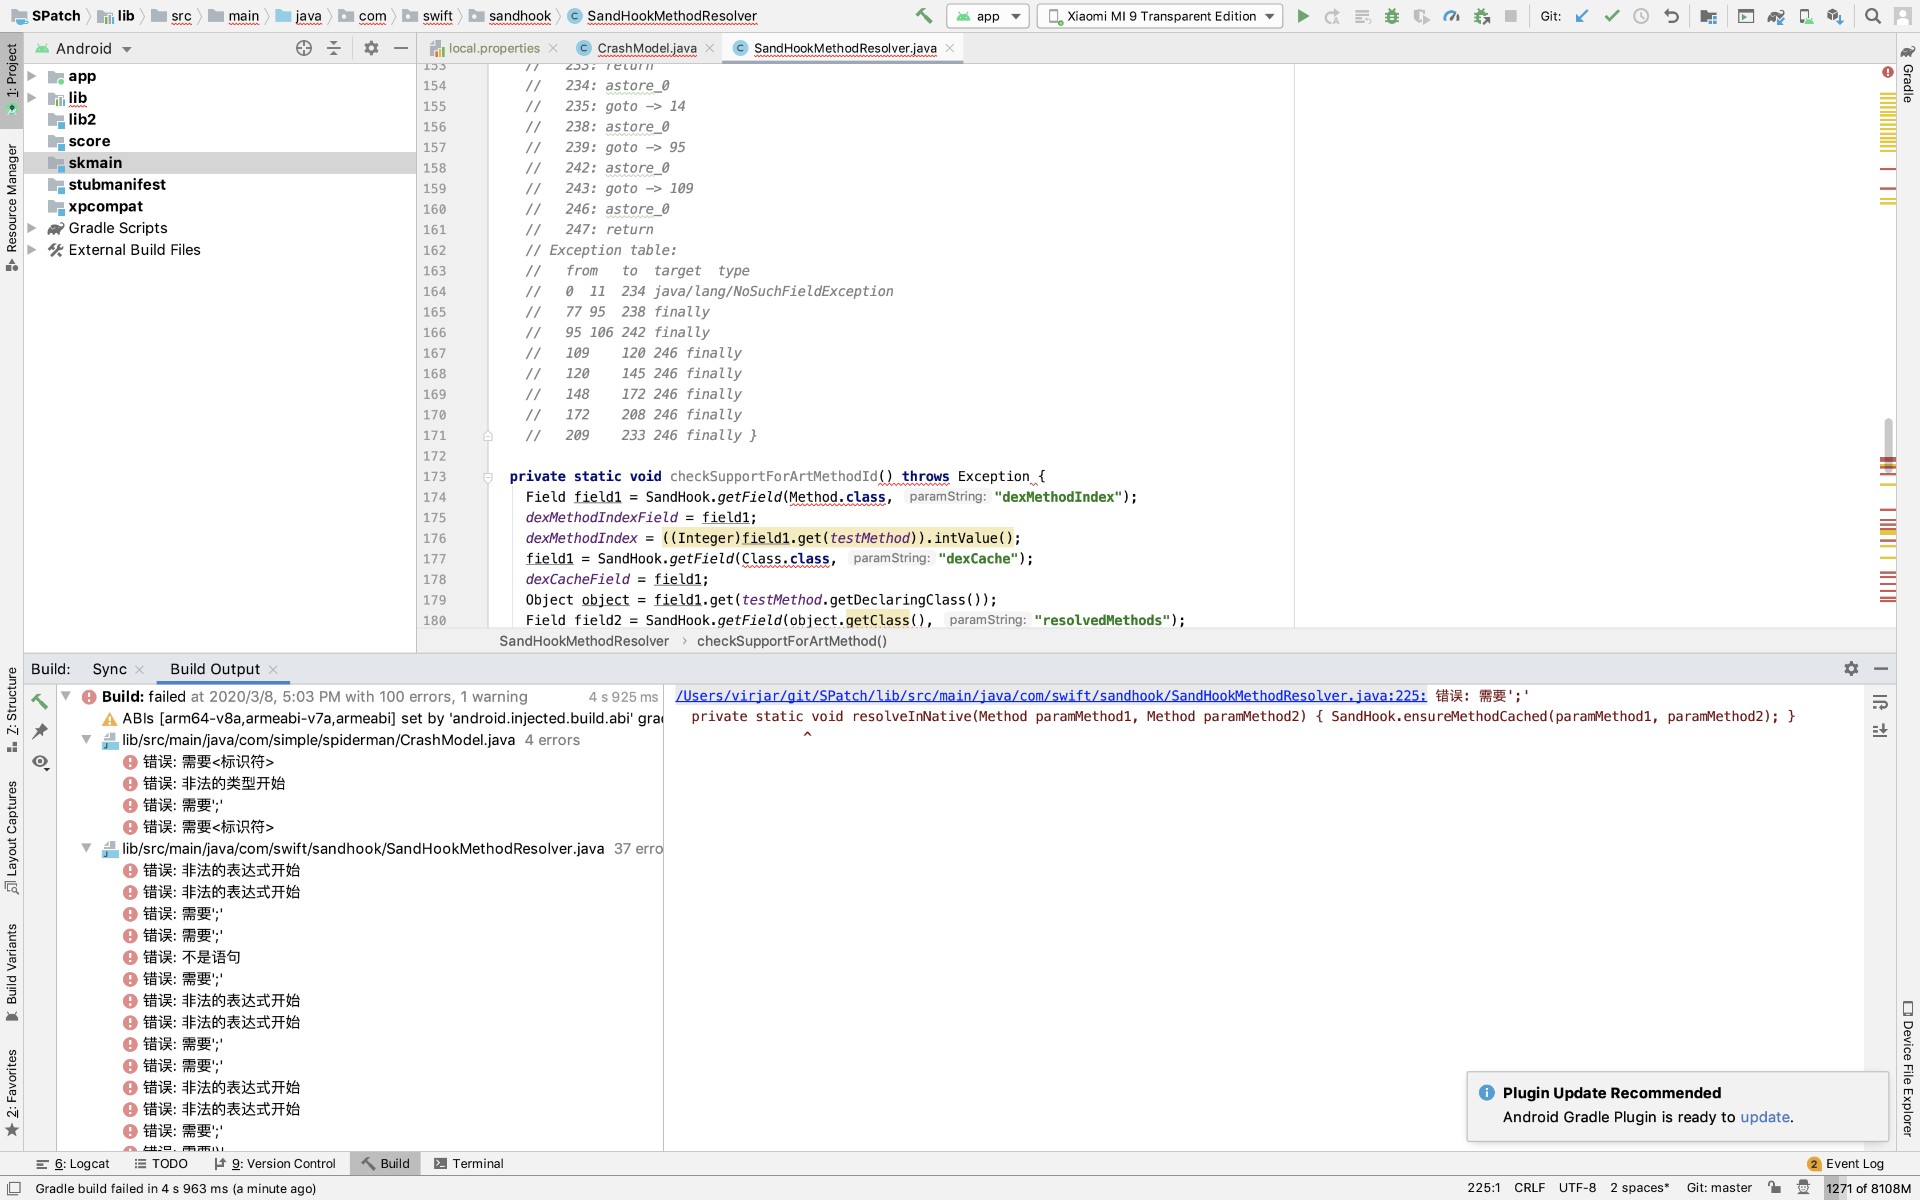Run the app with the green play button
1920x1200 pixels.
[x=1302, y=16]
